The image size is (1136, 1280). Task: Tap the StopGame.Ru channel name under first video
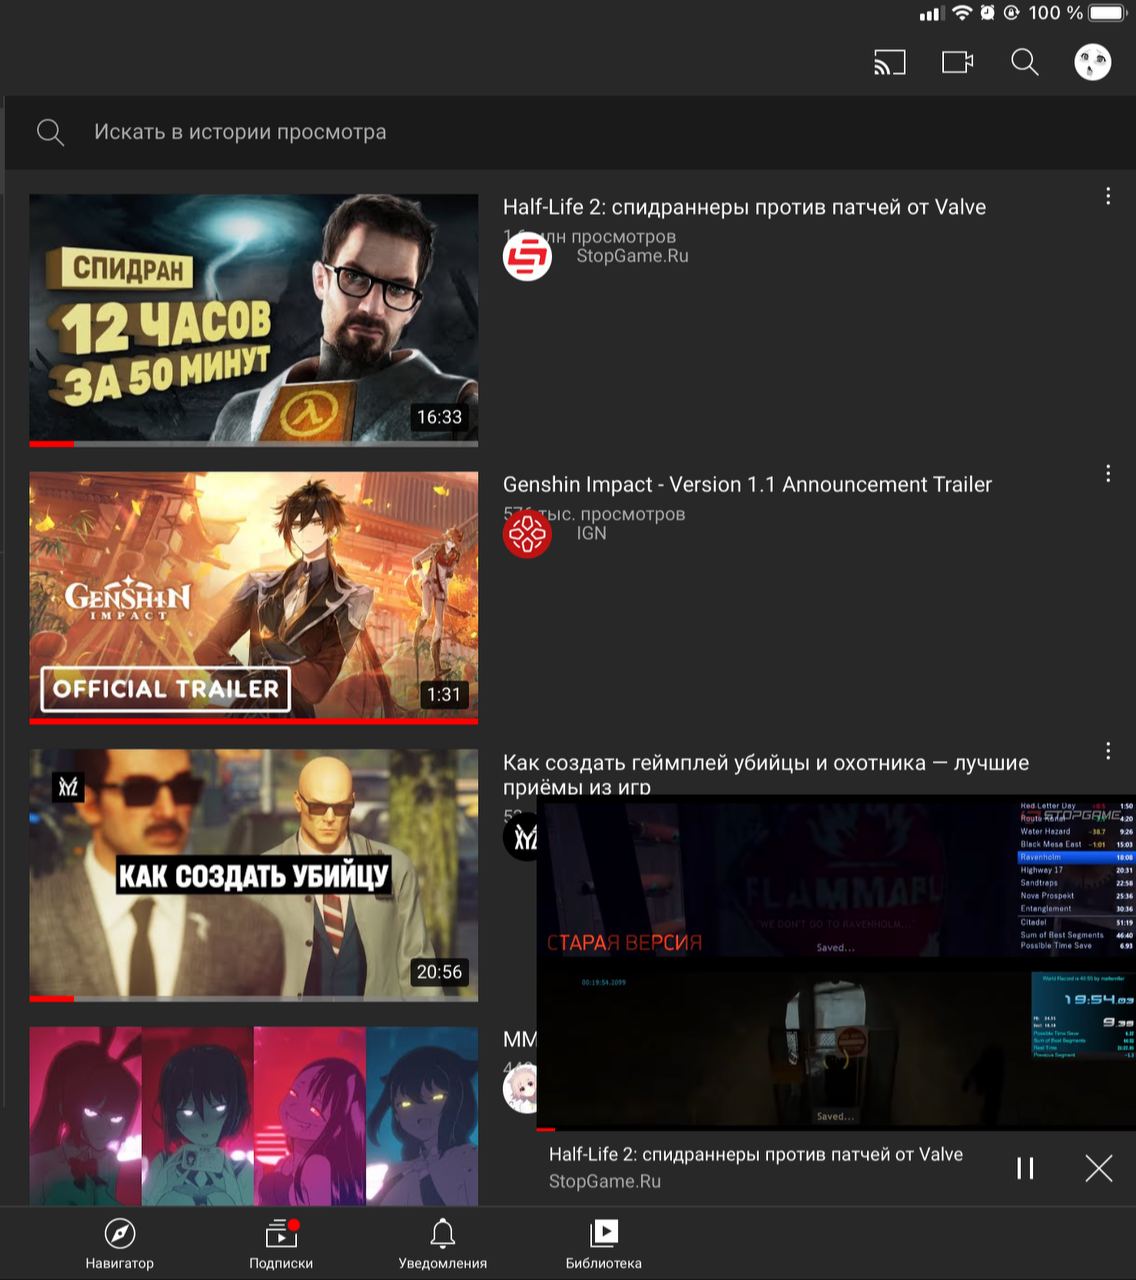pos(632,256)
